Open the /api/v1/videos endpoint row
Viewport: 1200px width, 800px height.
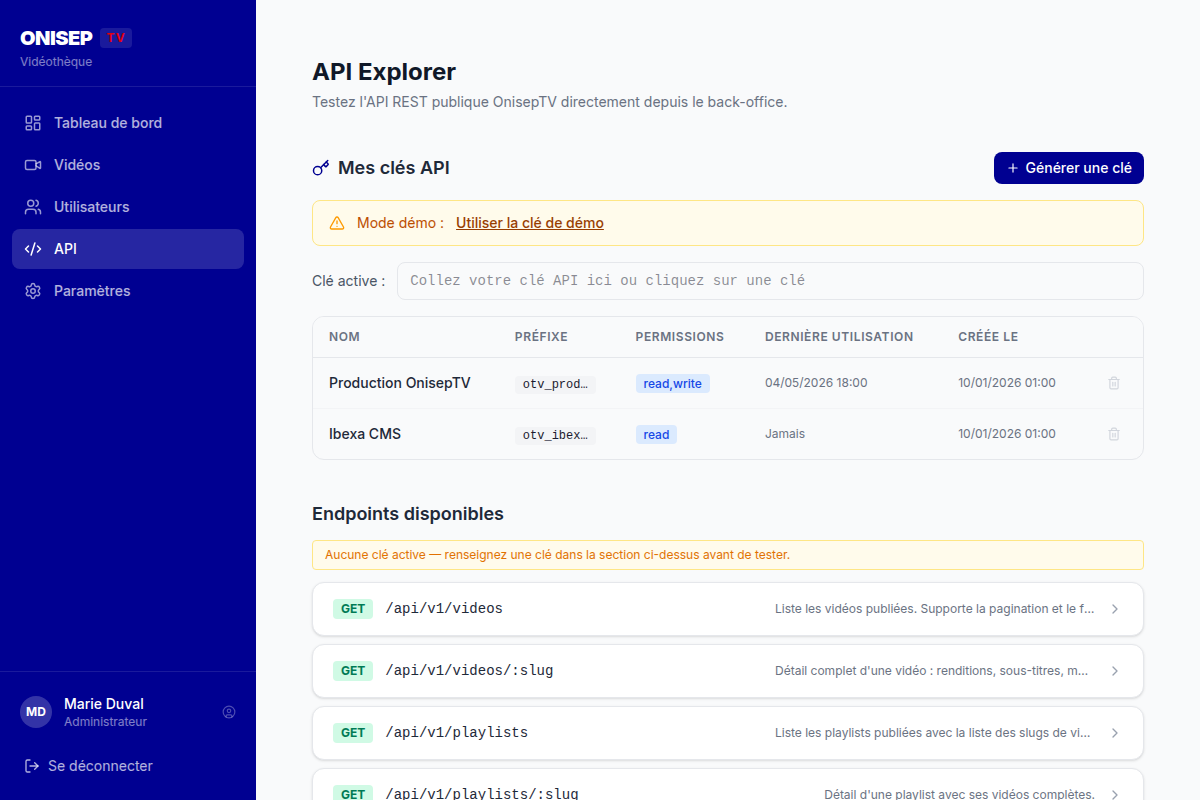point(728,609)
